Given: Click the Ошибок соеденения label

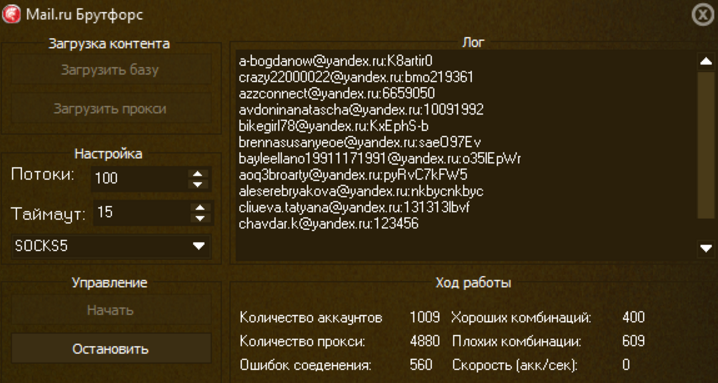Looking at the screenshot, I should [x=306, y=366].
